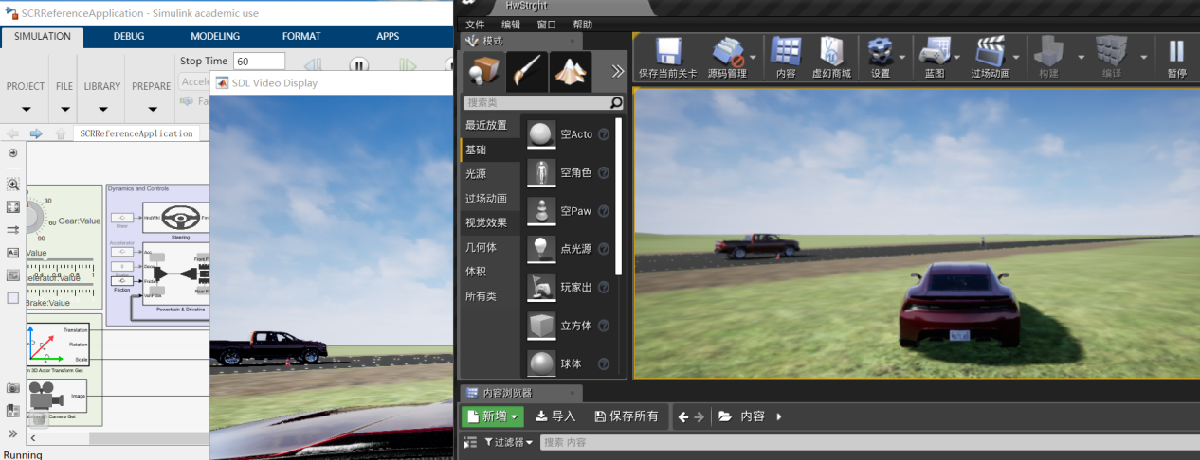This screenshot has height=460, width=1200.
Task: Select the 光源 (Lights) category
Action: pos(475,174)
